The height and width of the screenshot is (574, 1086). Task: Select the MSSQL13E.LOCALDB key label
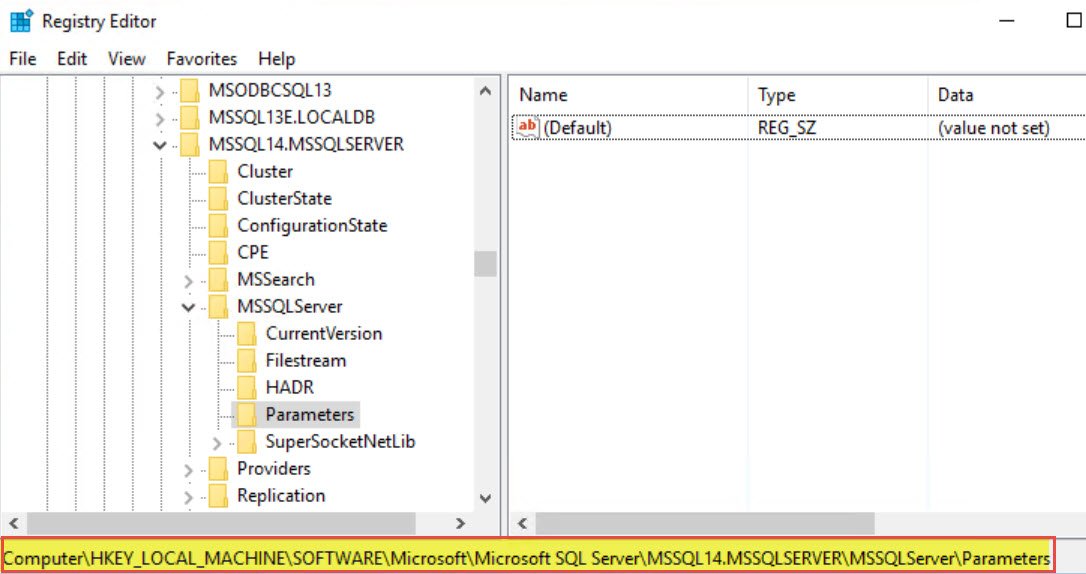[x=292, y=117]
